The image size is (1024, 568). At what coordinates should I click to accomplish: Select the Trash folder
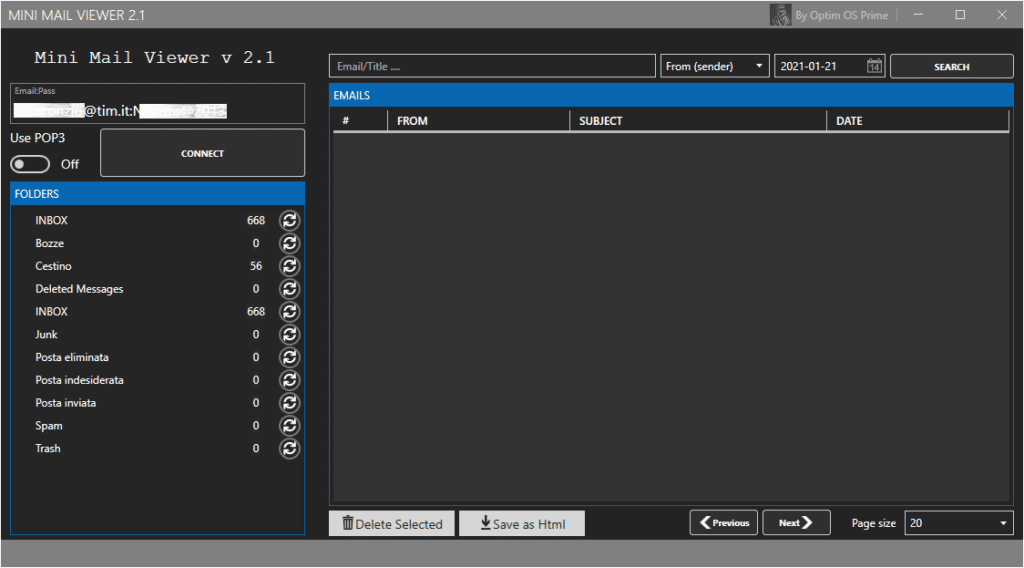tap(48, 449)
